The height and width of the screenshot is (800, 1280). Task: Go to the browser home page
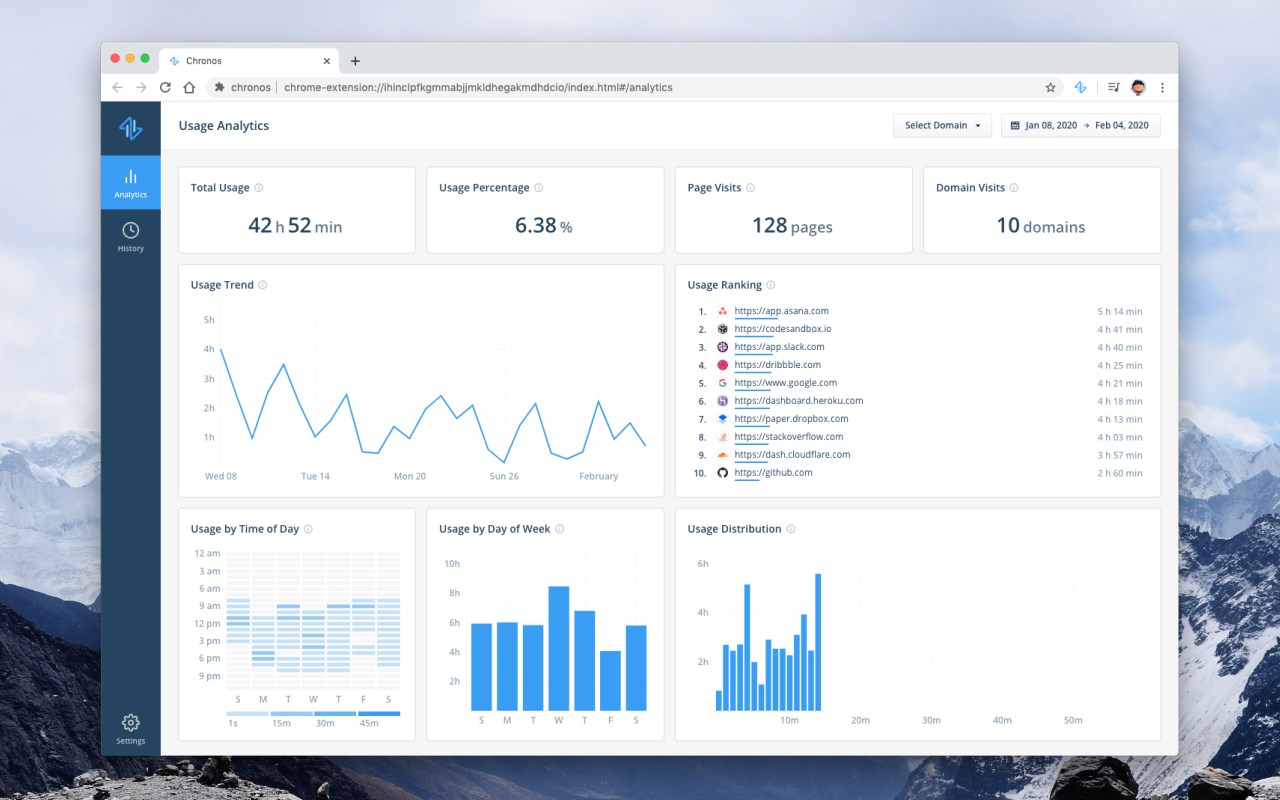(x=189, y=87)
